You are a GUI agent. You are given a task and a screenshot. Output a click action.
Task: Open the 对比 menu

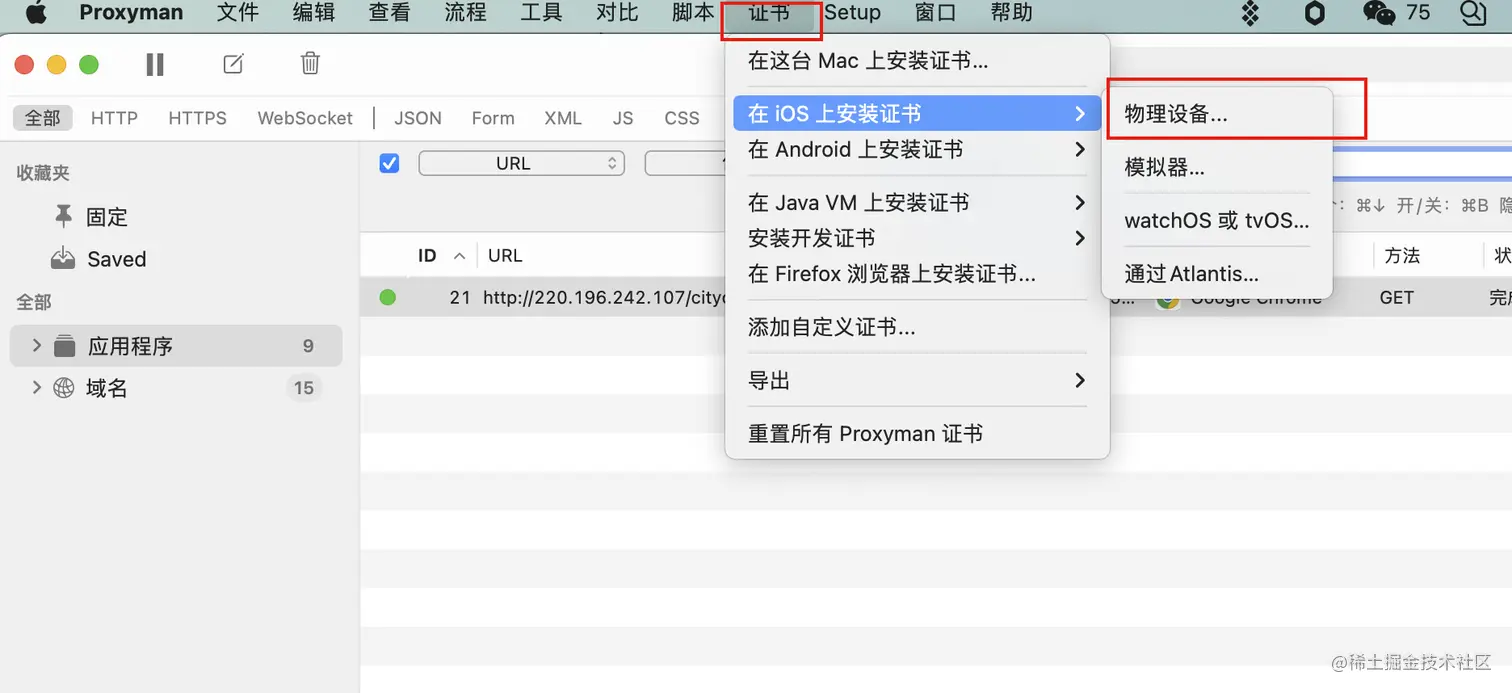coord(617,13)
